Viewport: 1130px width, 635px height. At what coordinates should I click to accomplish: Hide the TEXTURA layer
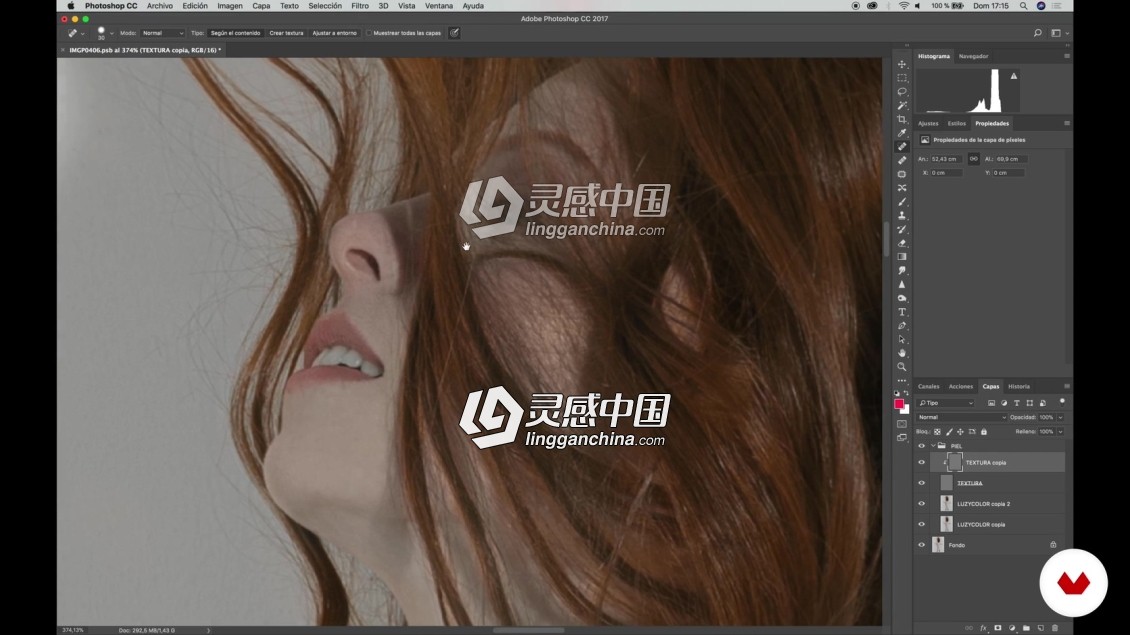(x=921, y=483)
